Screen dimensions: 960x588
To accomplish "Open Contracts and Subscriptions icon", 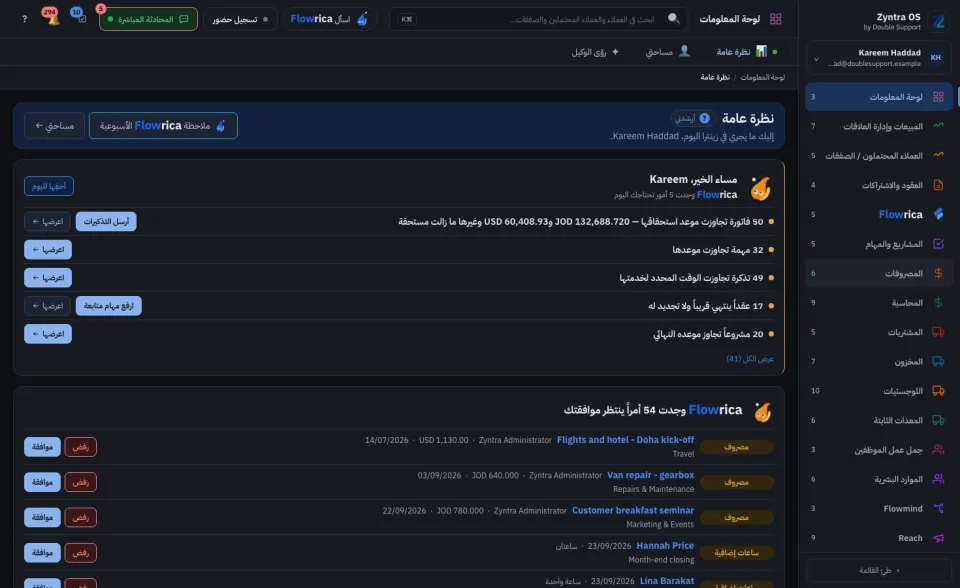I will (x=938, y=184).
